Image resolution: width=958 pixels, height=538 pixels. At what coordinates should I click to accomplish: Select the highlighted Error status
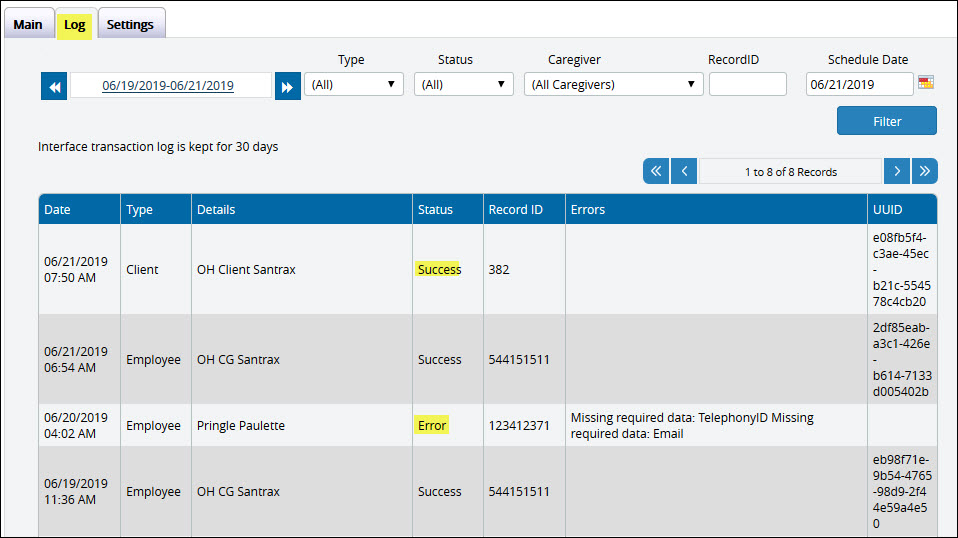pos(431,425)
